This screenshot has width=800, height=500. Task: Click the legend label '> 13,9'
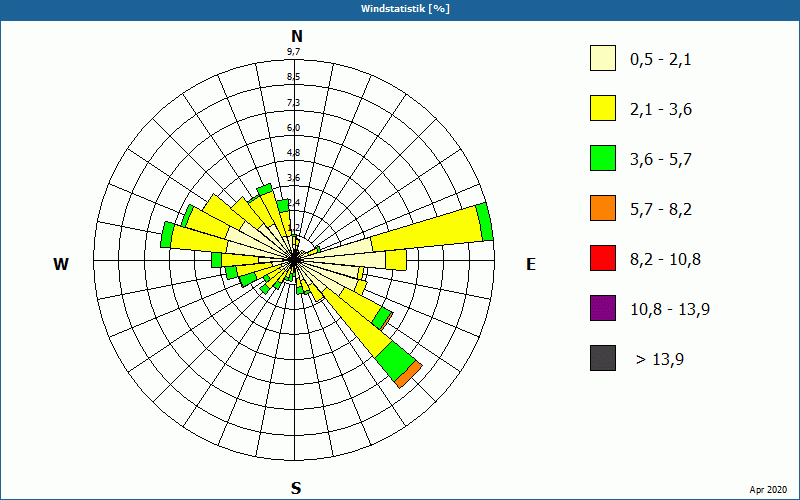pyautogui.click(x=660, y=360)
